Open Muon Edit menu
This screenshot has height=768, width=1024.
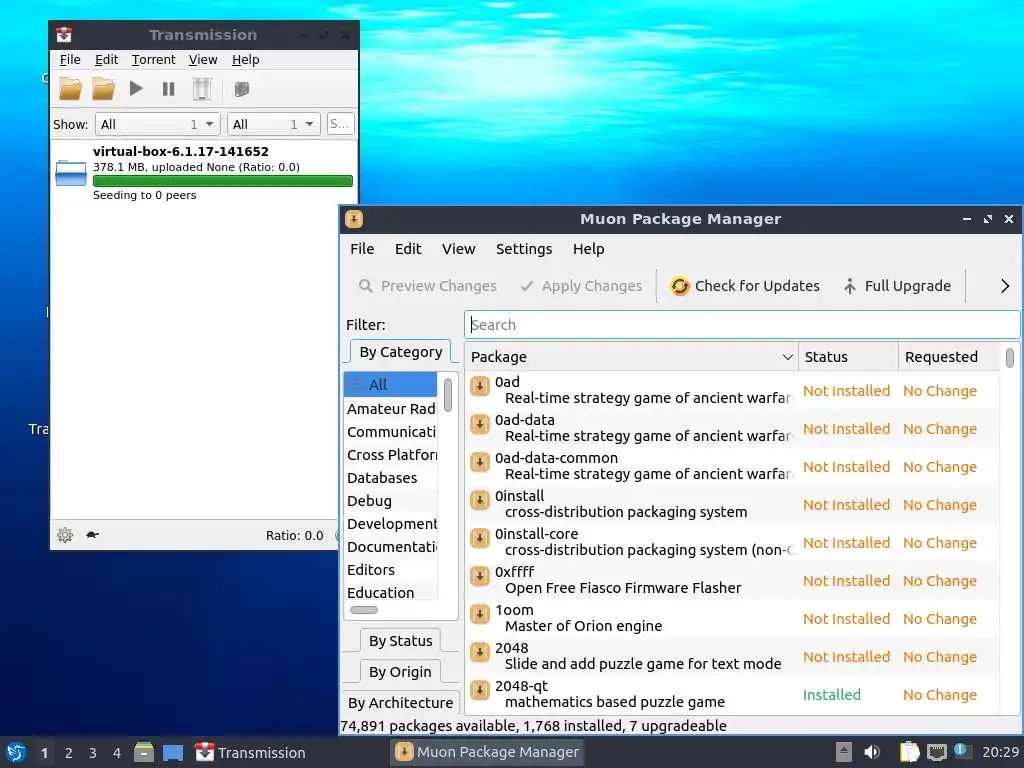pos(408,249)
